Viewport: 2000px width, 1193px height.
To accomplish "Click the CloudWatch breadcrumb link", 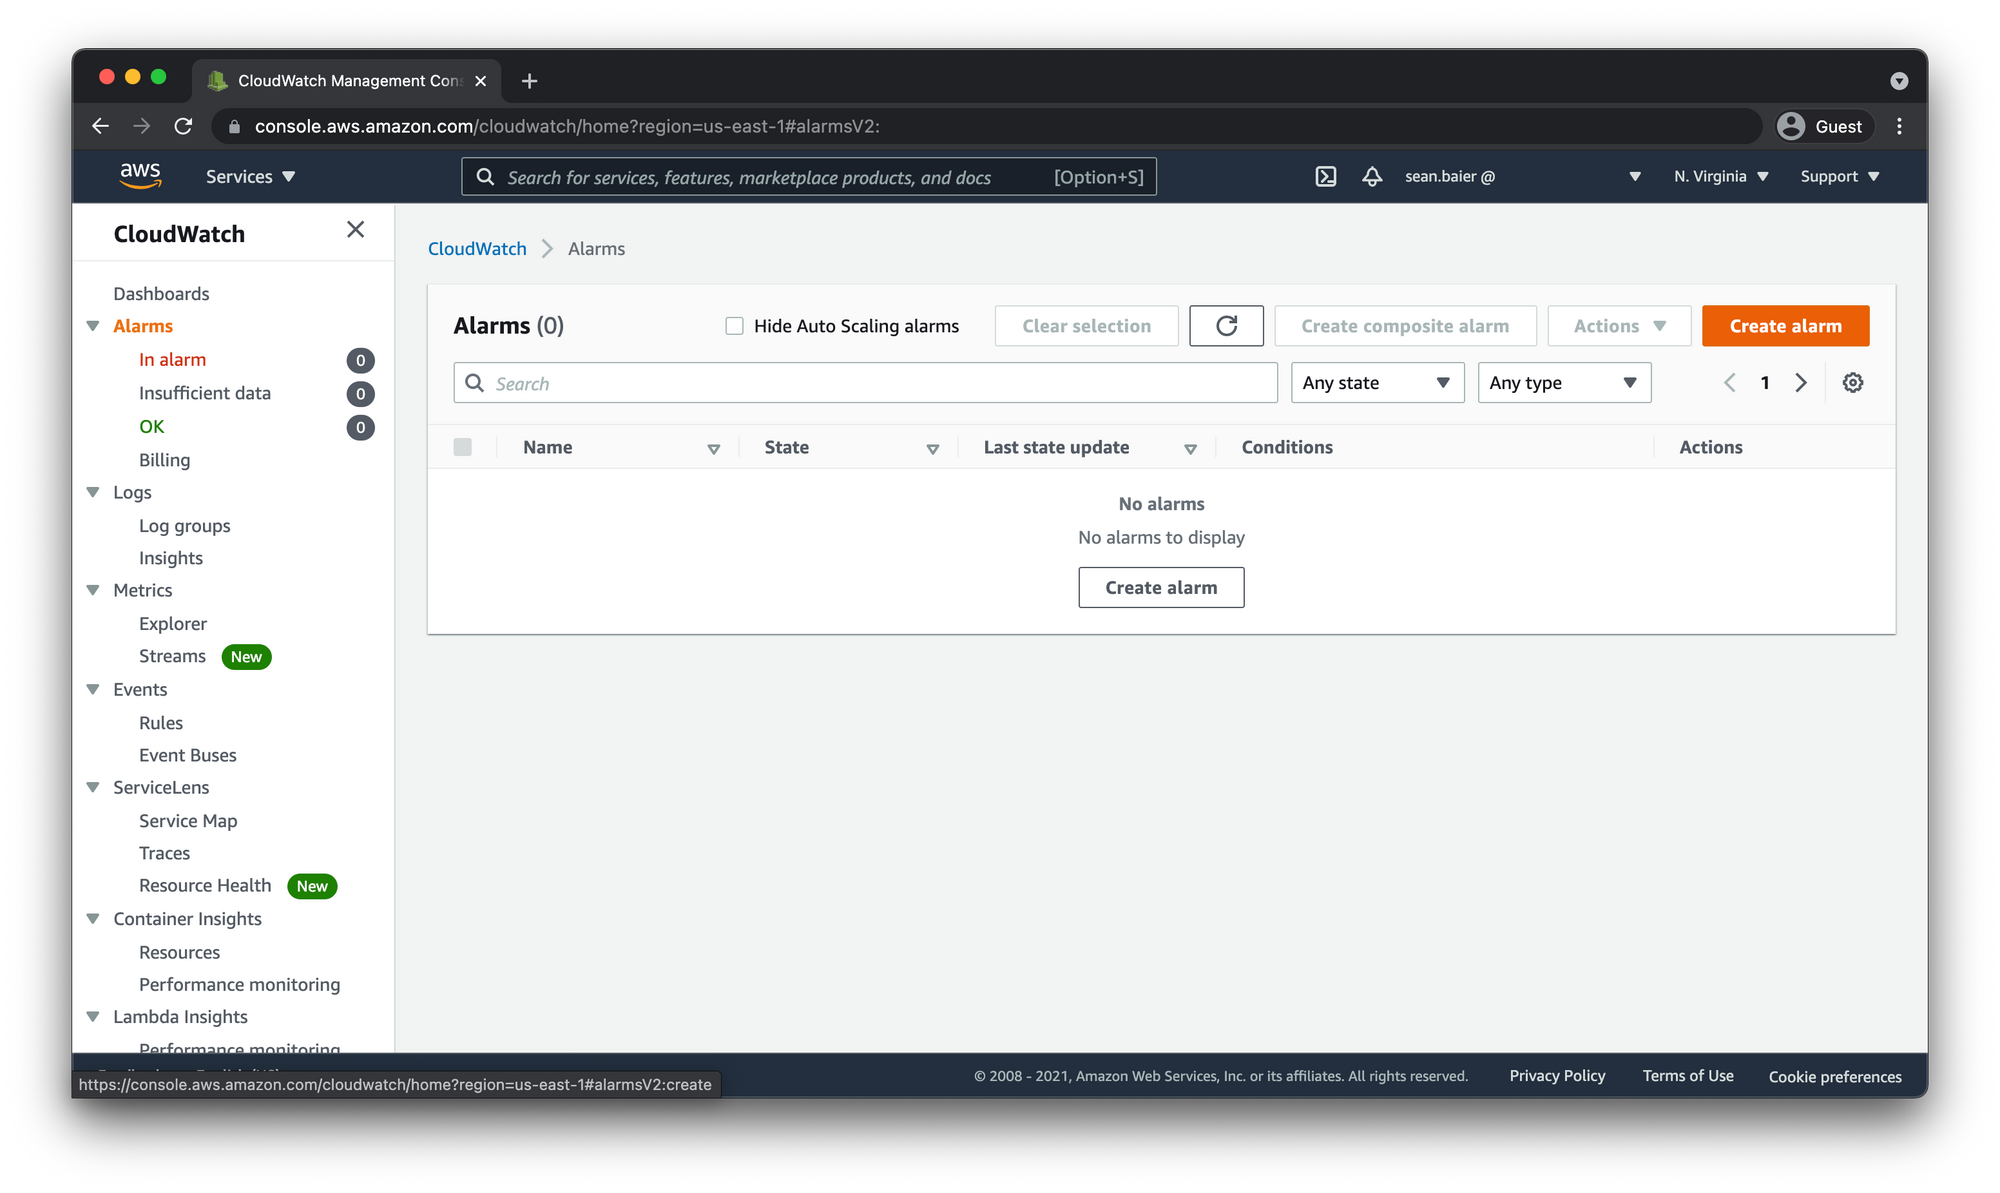I will pos(477,249).
